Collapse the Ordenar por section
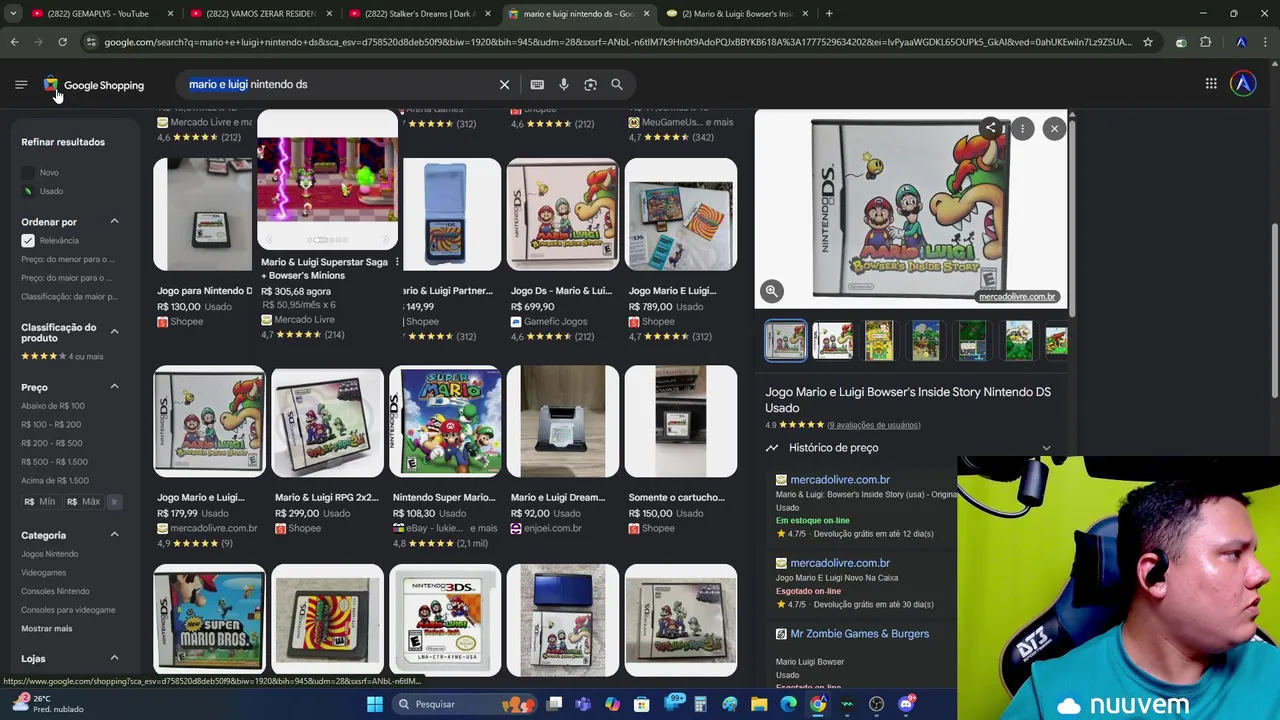 click(x=114, y=221)
